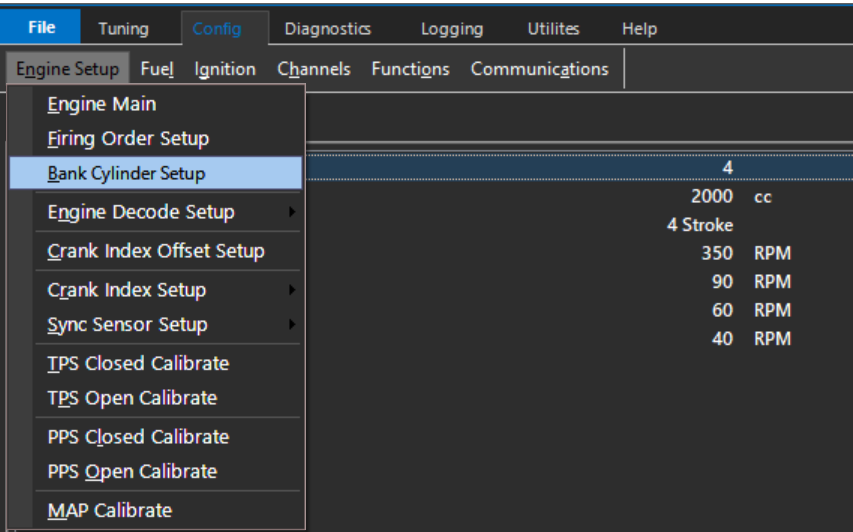Switch to the Tuning tab

coord(123,29)
